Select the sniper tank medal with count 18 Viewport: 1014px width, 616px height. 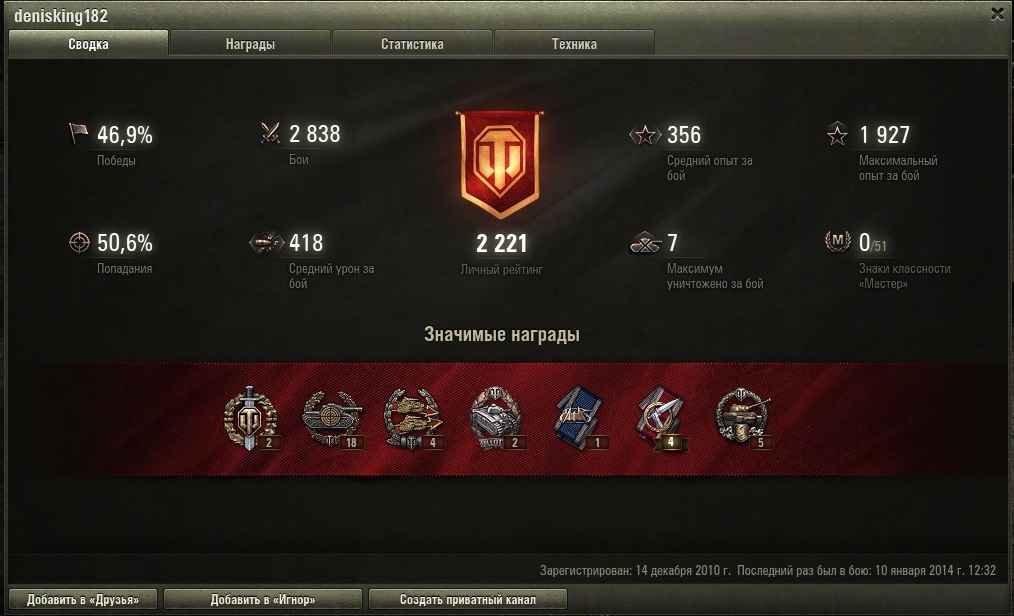(332, 419)
